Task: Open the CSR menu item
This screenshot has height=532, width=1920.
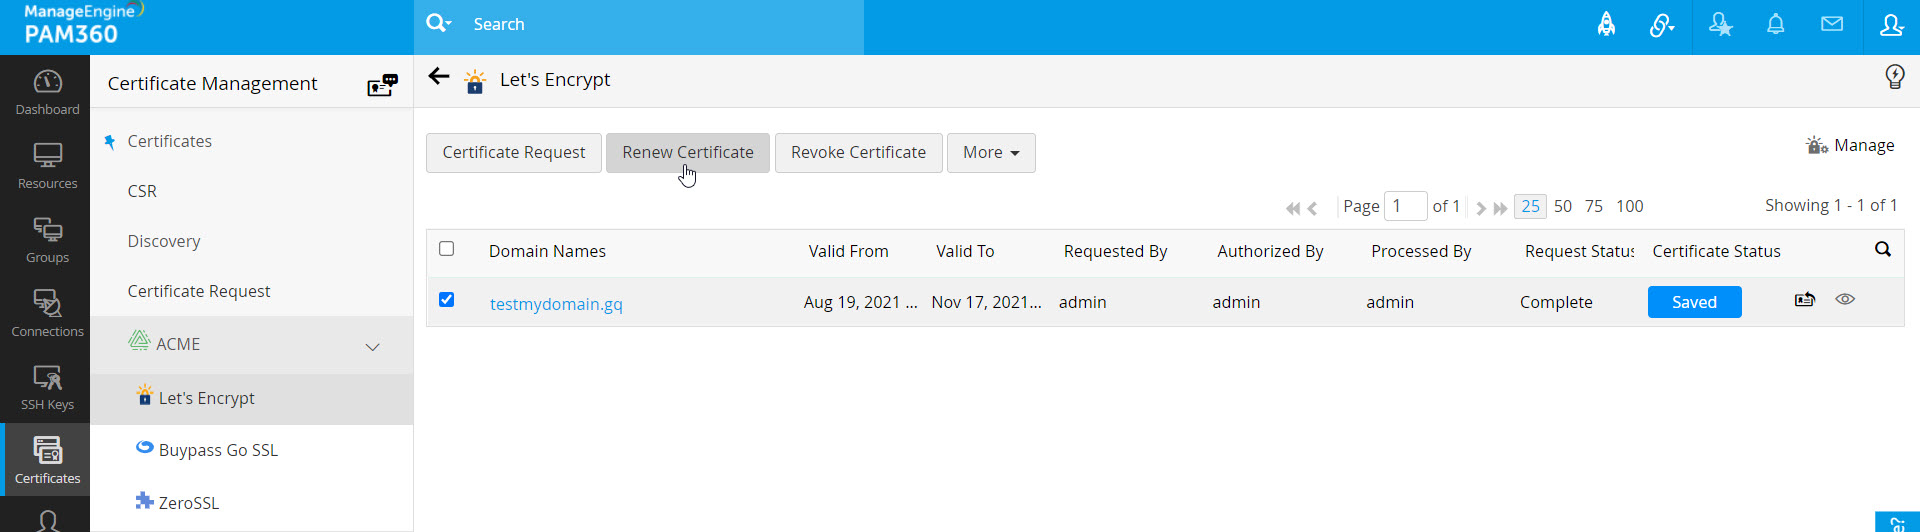Action: 142,191
